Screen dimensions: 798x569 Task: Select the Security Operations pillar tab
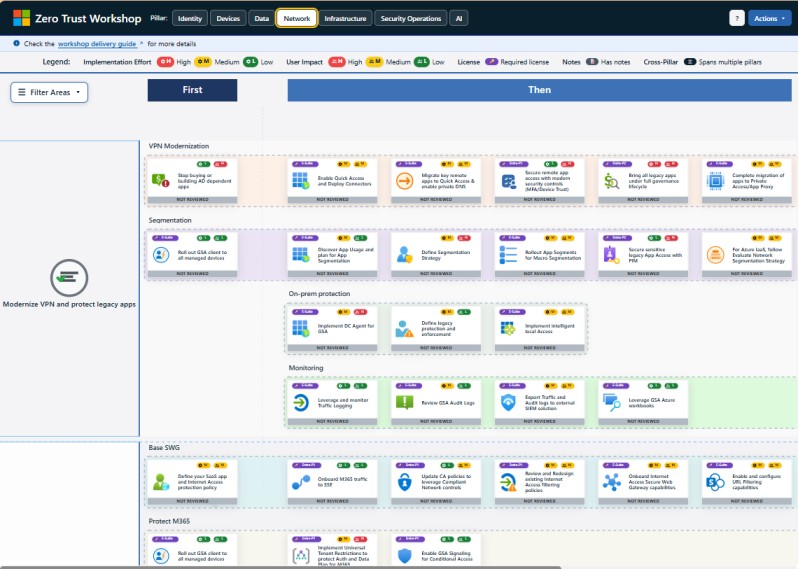[410, 18]
